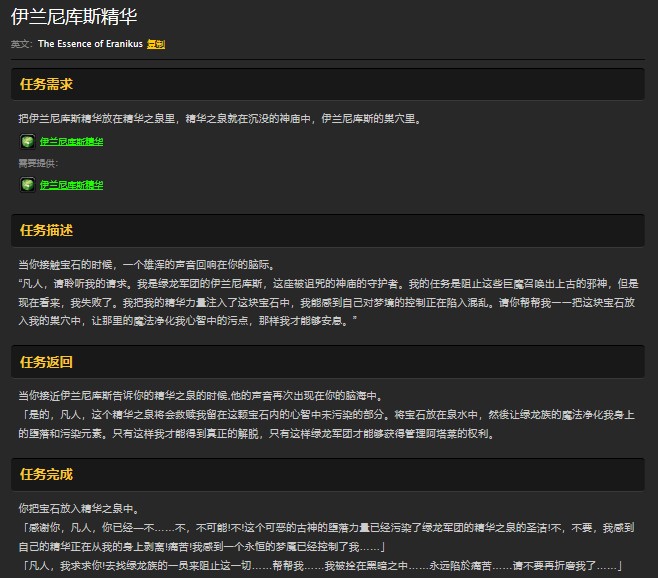Click the item icon directly below the requirement text
The height and width of the screenshot is (578, 658).
(28, 141)
